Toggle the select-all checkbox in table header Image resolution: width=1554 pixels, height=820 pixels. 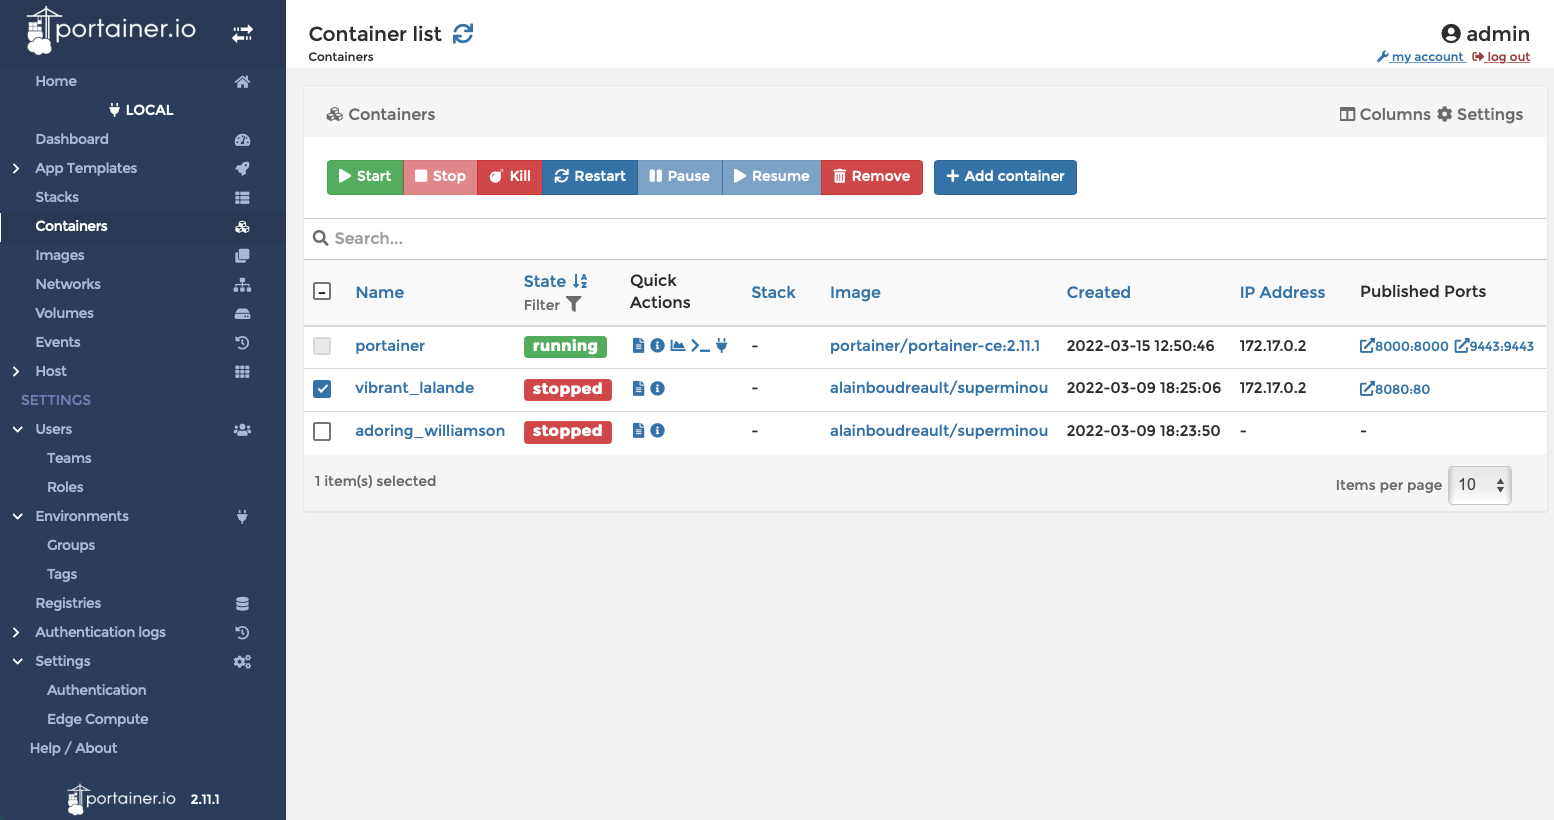pyautogui.click(x=322, y=292)
